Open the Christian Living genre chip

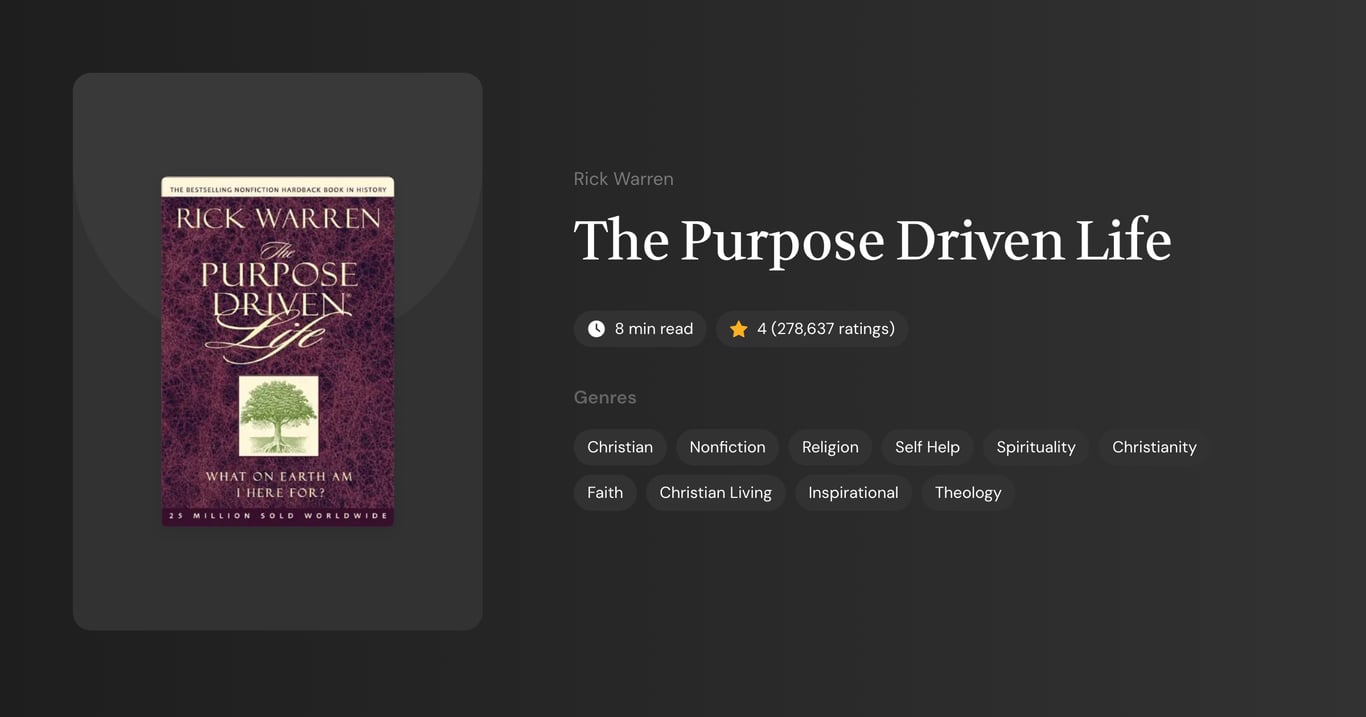[x=715, y=492]
